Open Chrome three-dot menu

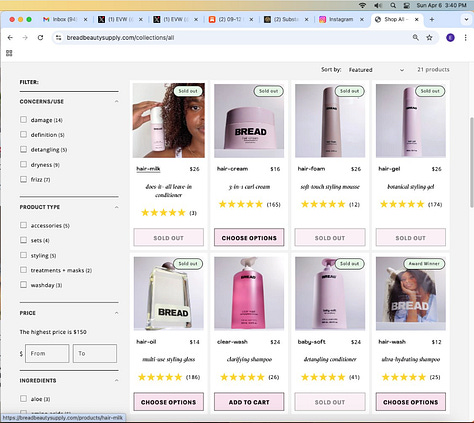(465, 38)
